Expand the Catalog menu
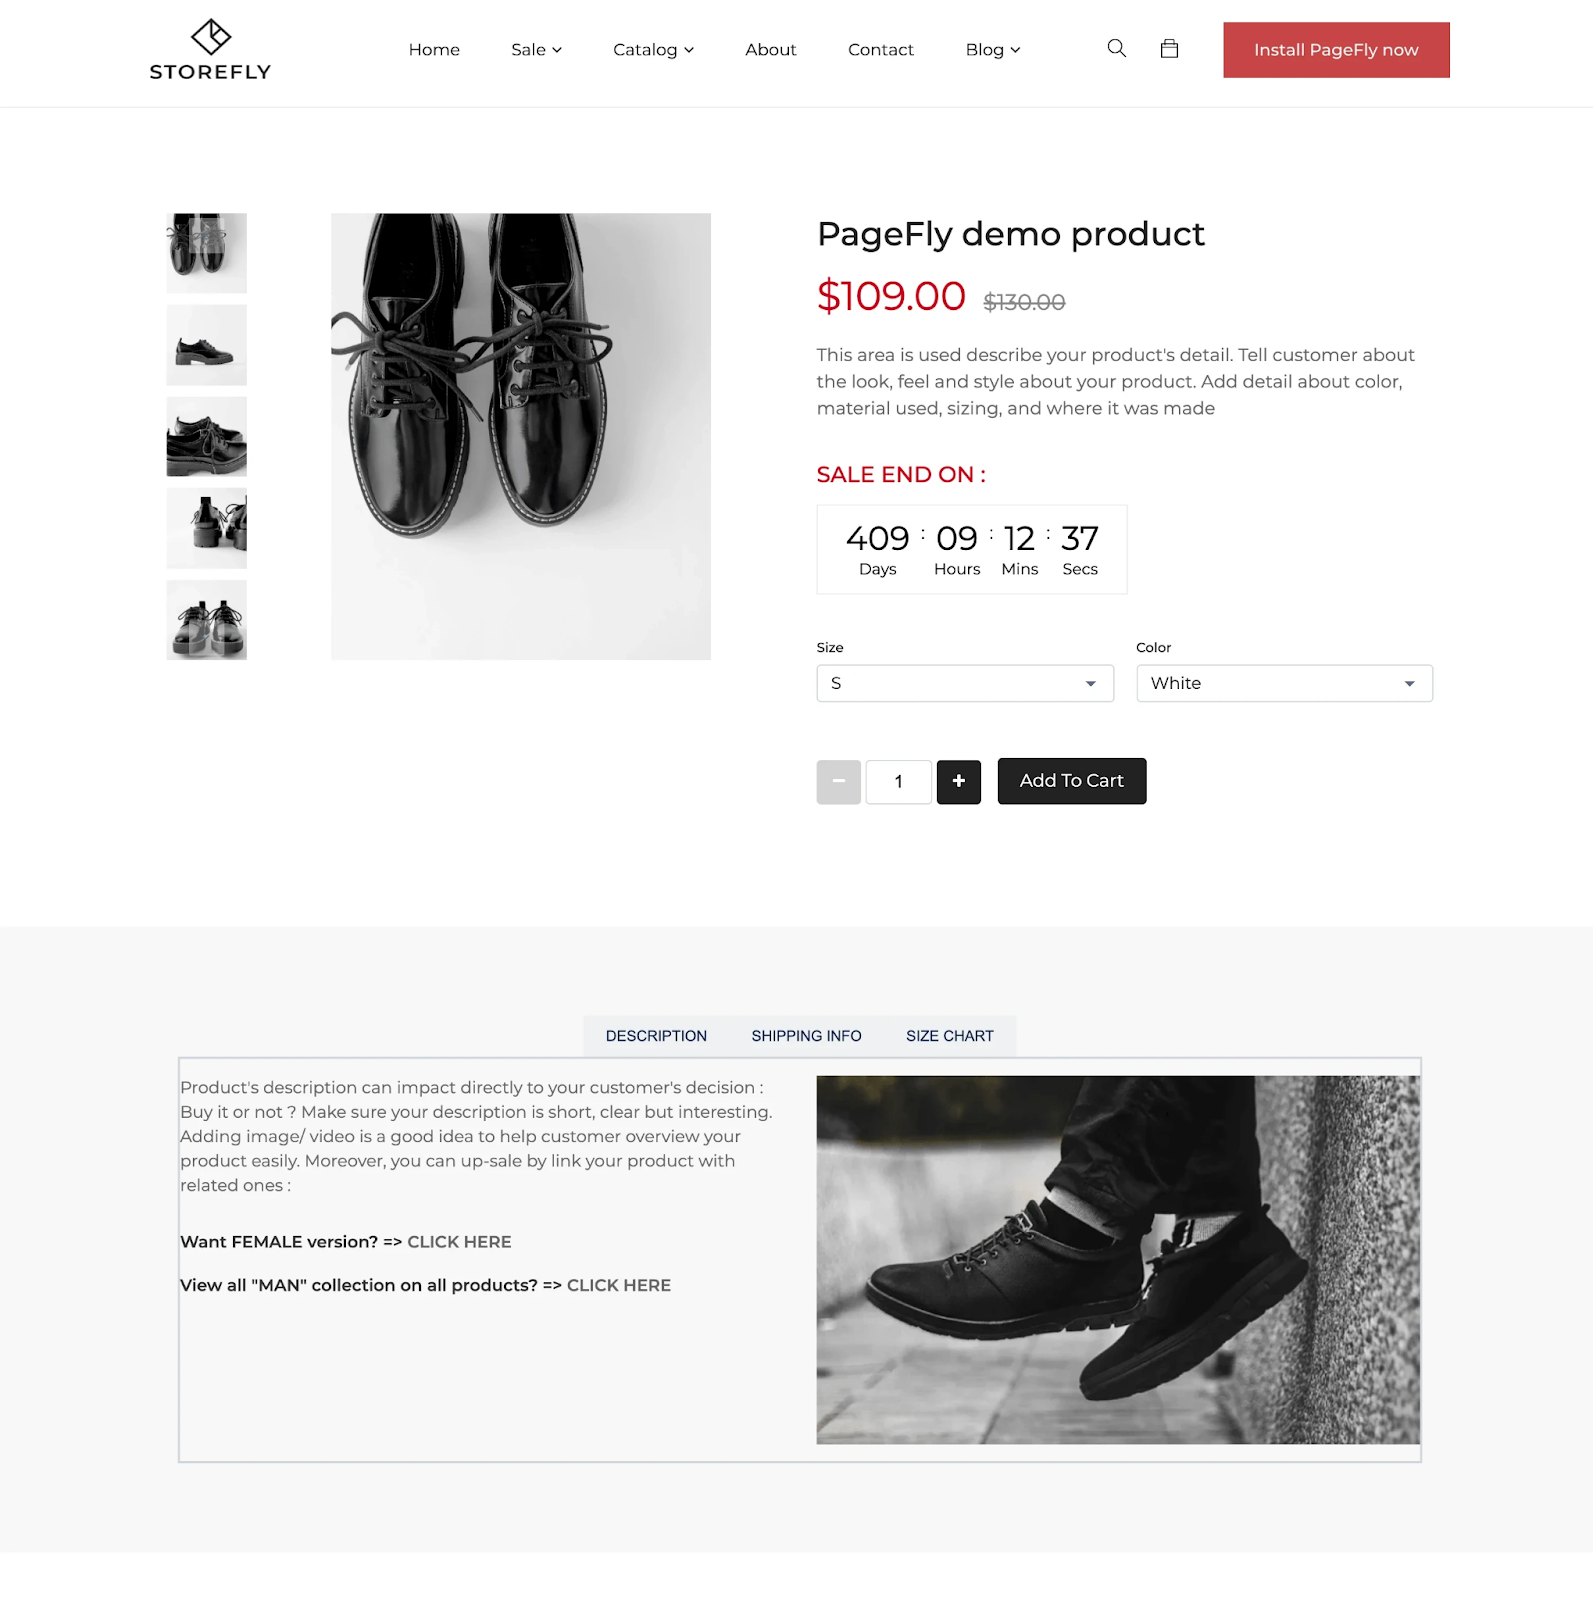Screen dimensions: 1593x1600 (x=653, y=50)
